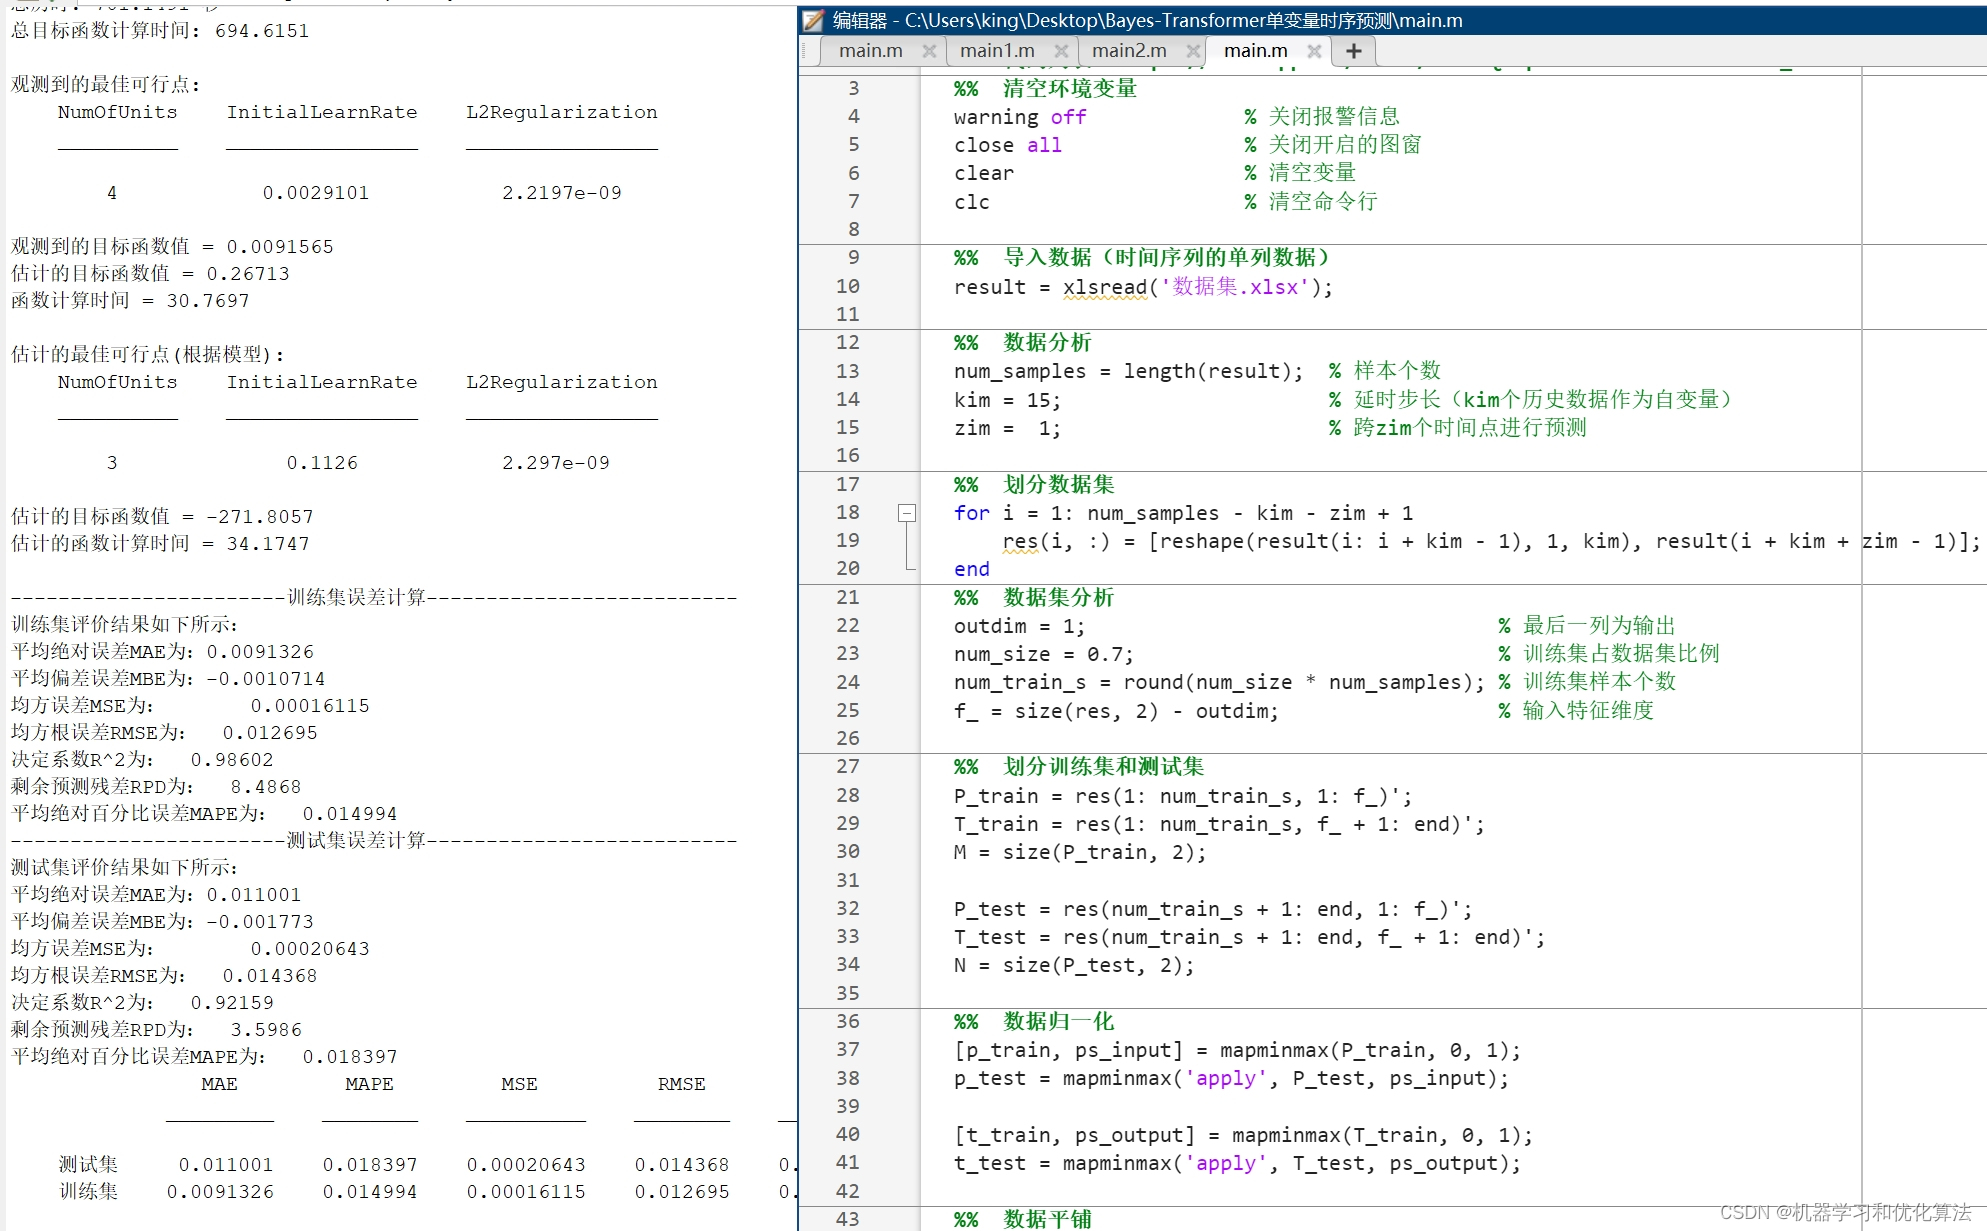This screenshot has width=1987, height=1231.
Task: Click the editor notepad icon in title bar
Action: coord(814,20)
